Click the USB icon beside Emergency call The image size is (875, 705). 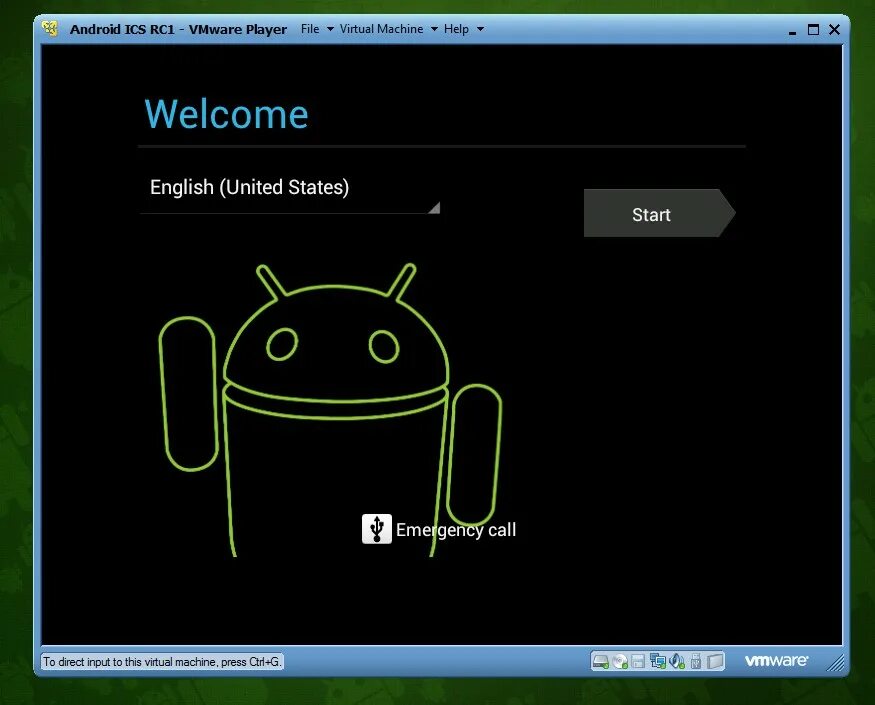[377, 529]
